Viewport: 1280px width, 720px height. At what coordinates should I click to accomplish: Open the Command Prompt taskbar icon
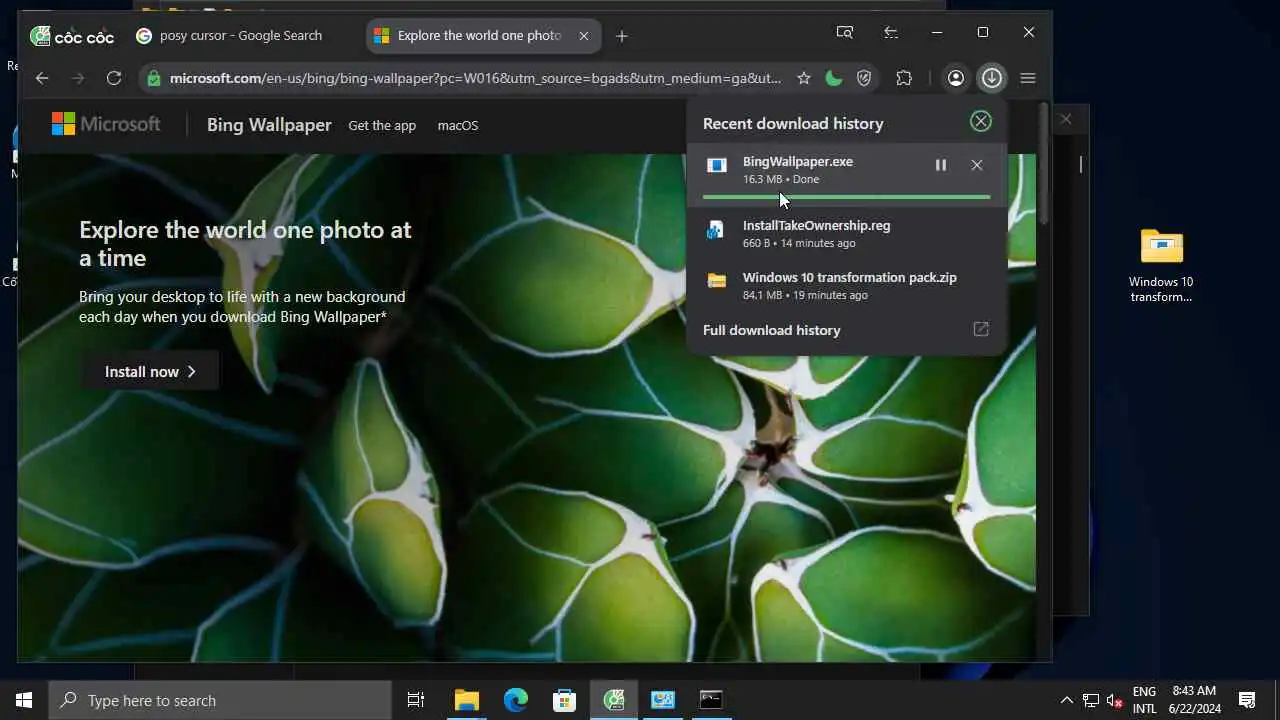pyautogui.click(x=711, y=700)
